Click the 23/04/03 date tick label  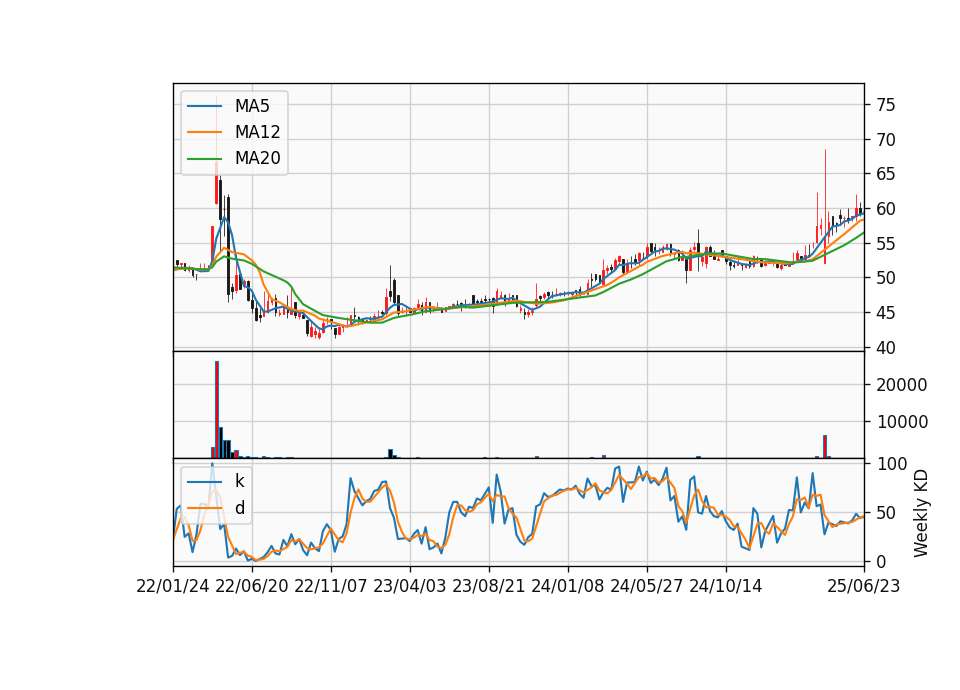click(410, 586)
